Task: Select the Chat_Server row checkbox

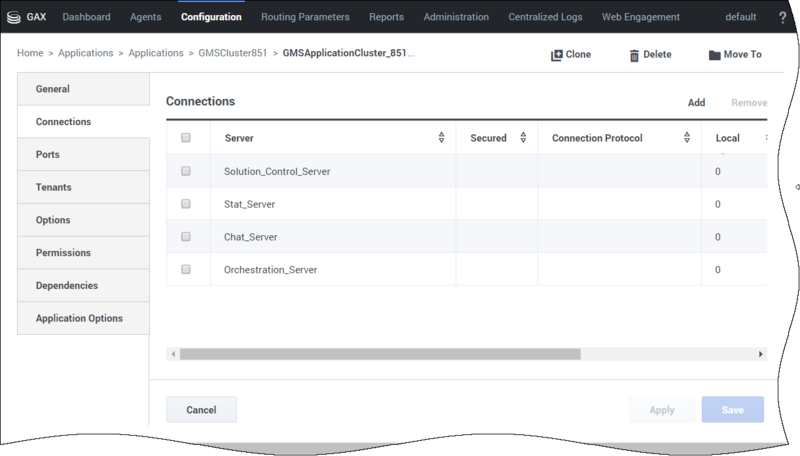Action: tap(186, 237)
